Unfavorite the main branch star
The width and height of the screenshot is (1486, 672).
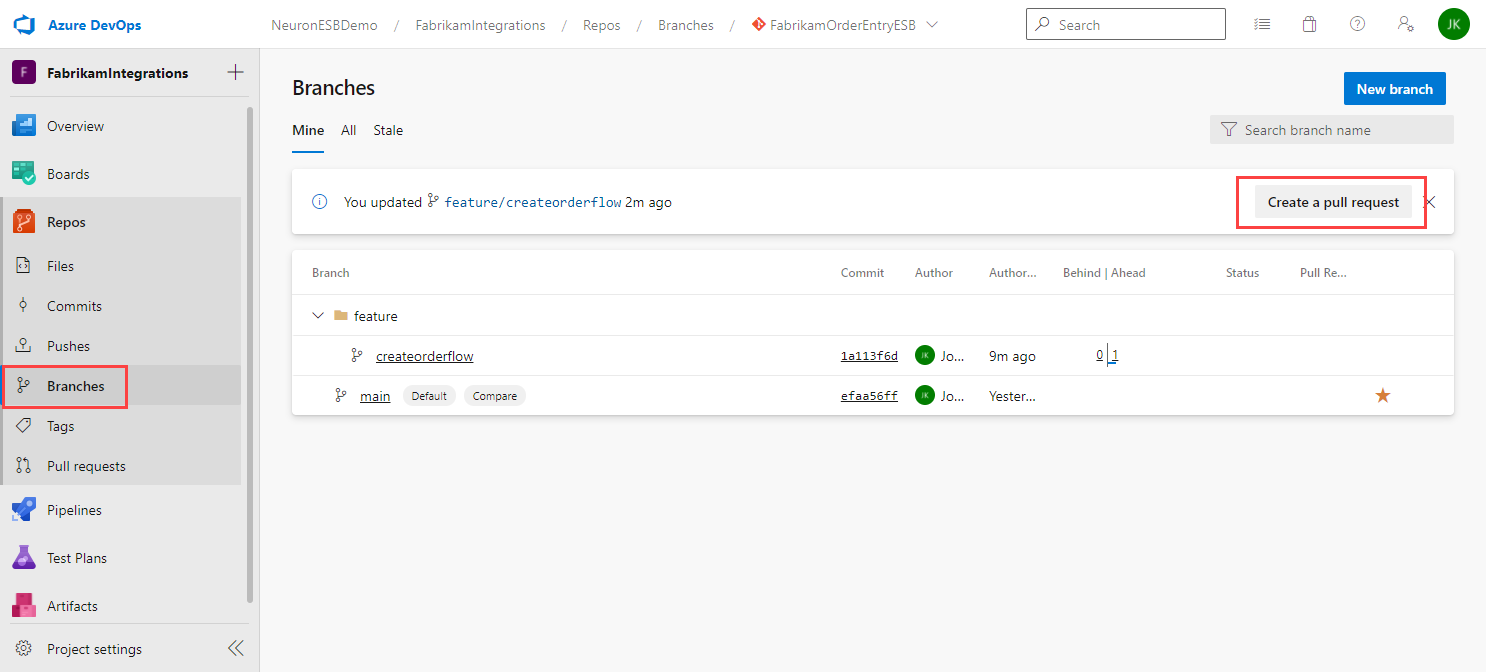(x=1383, y=396)
